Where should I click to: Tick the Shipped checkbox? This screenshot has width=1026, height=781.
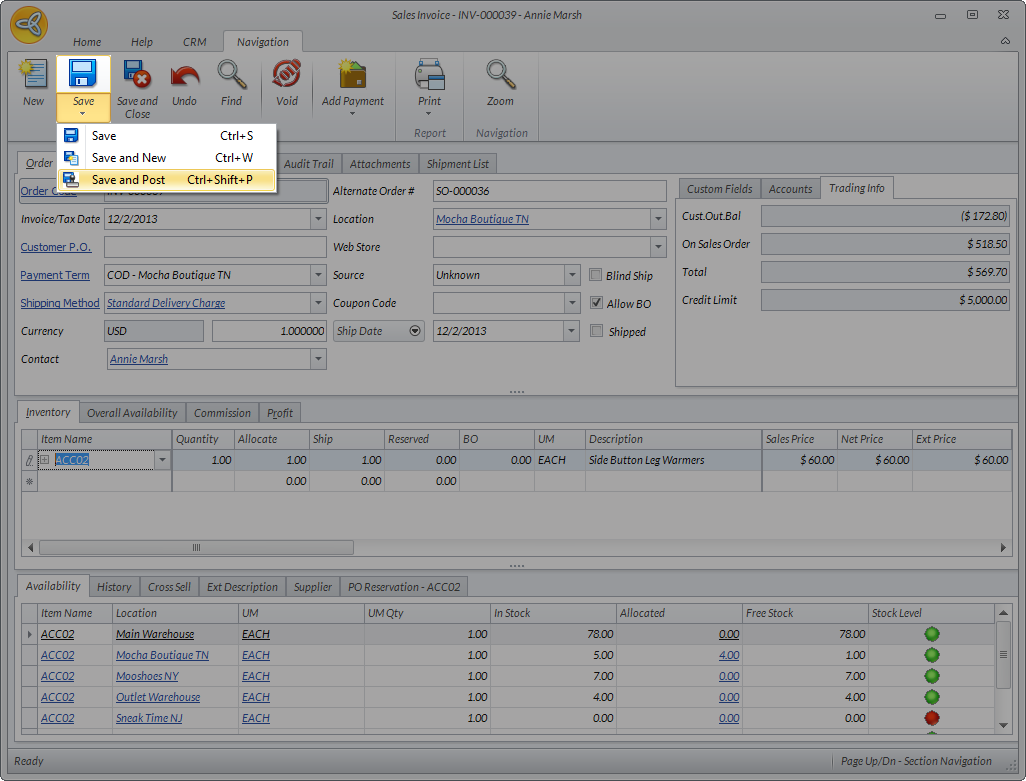point(597,331)
